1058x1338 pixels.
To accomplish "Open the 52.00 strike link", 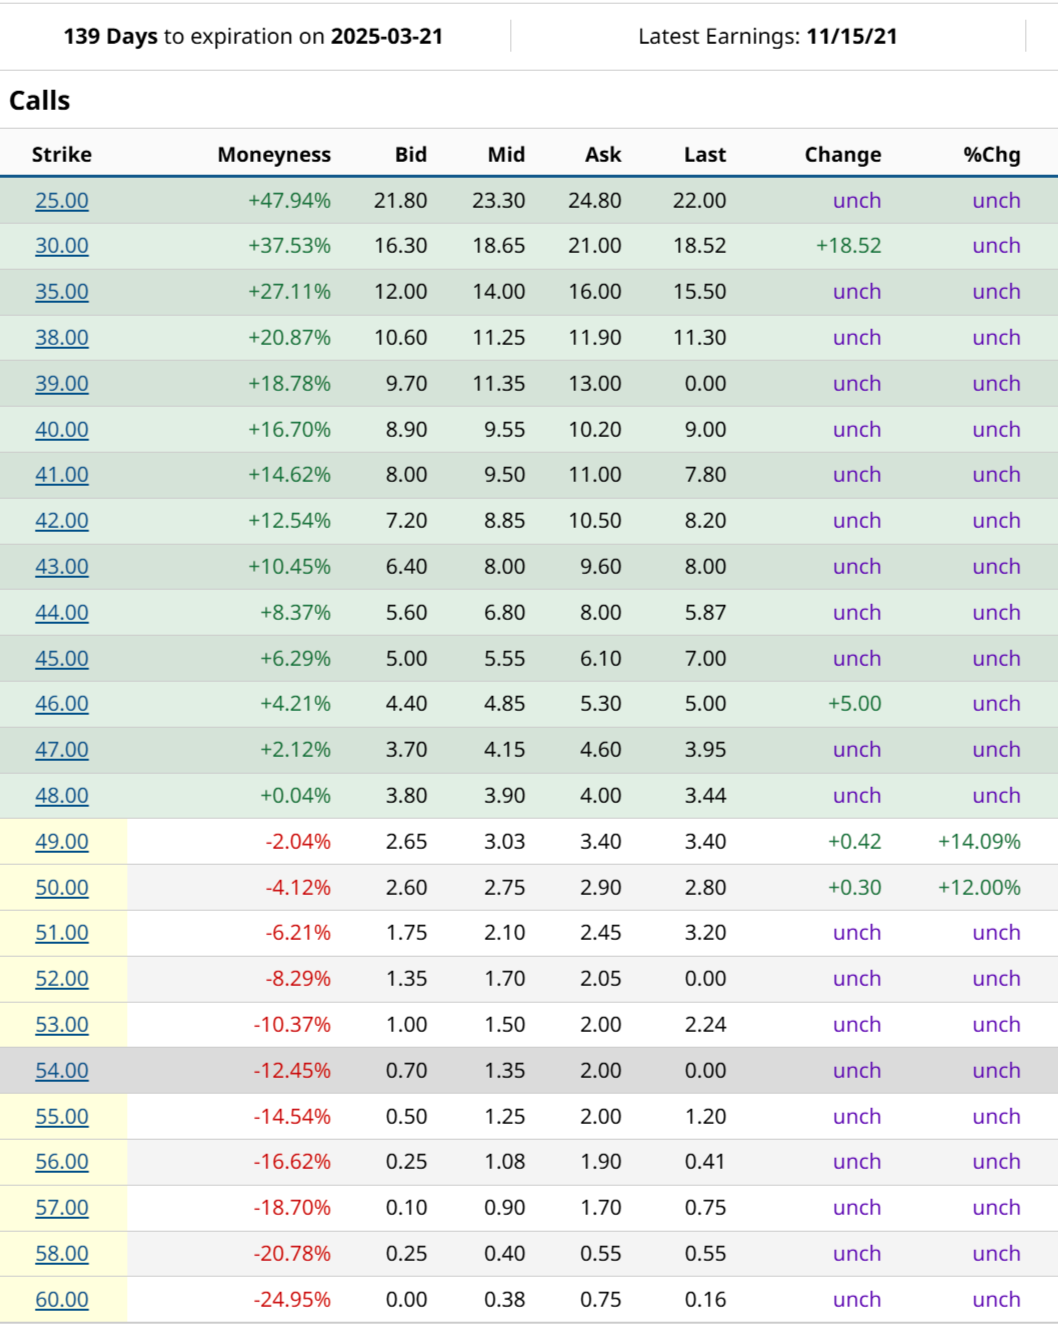I will [x=62, y=979].
